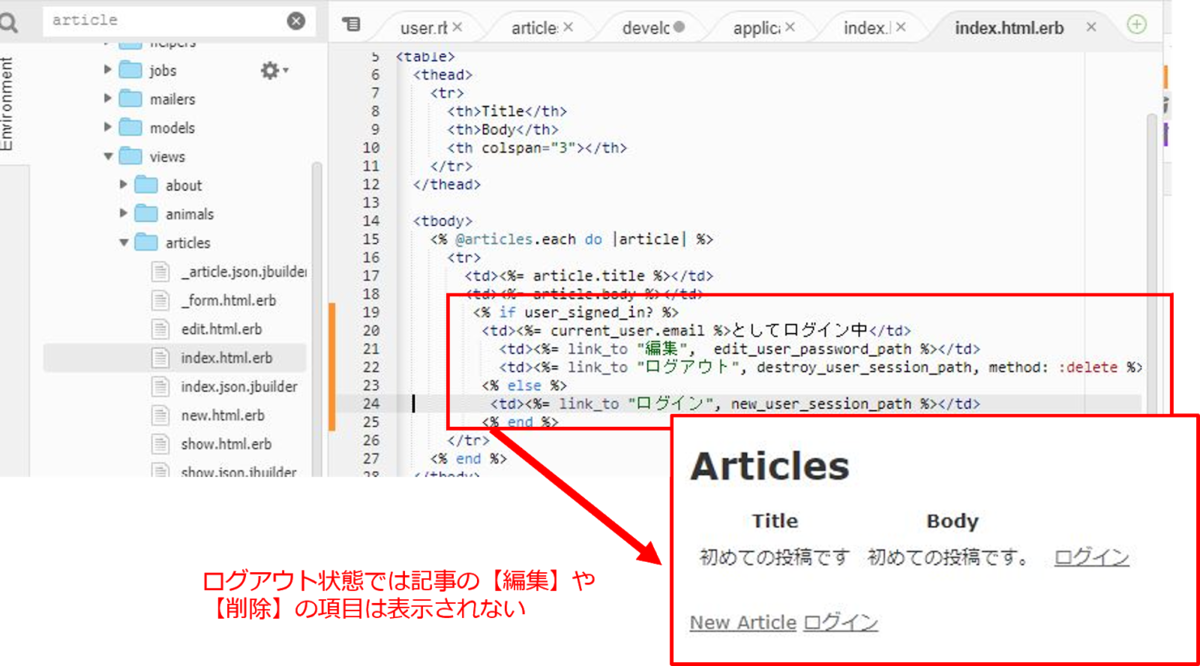This screenshot has height=666, width=1200.
Task: Click the magnifier search icon beside the search field
Action: click(x=8, y=24)
